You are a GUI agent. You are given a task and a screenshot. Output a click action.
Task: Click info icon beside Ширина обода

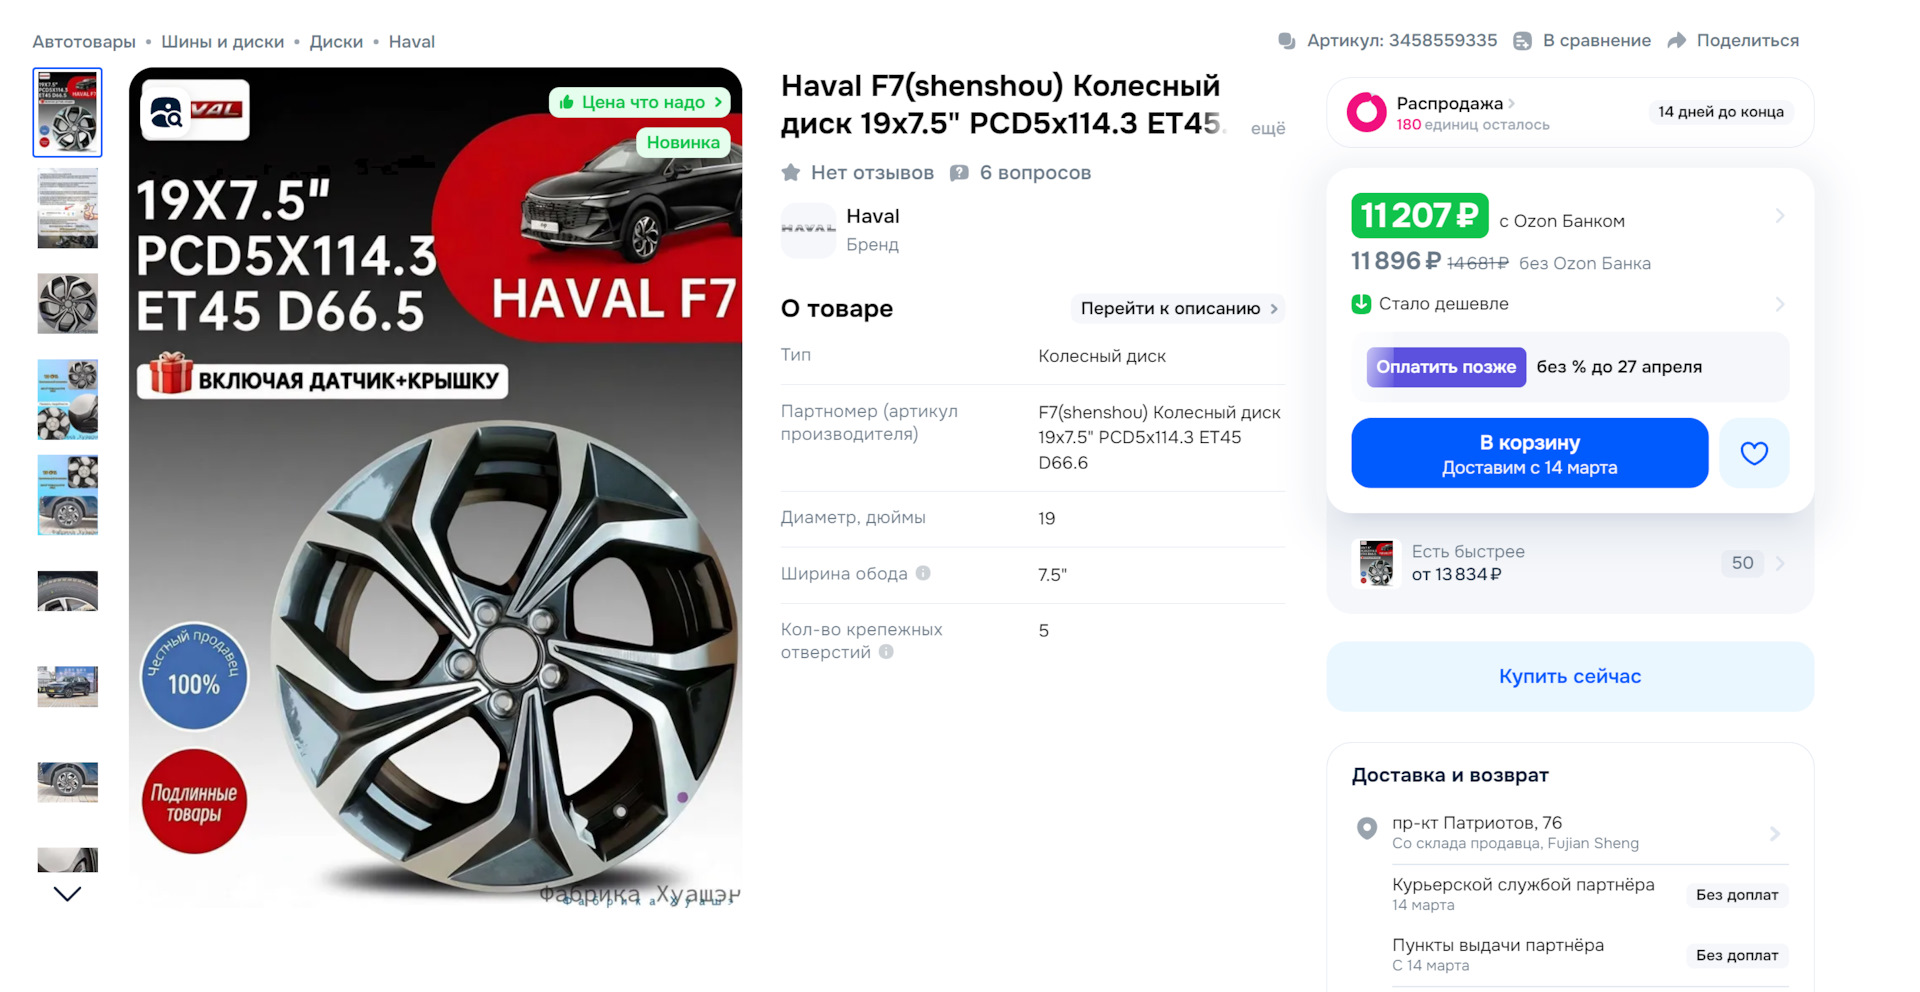tap(923, 573)
